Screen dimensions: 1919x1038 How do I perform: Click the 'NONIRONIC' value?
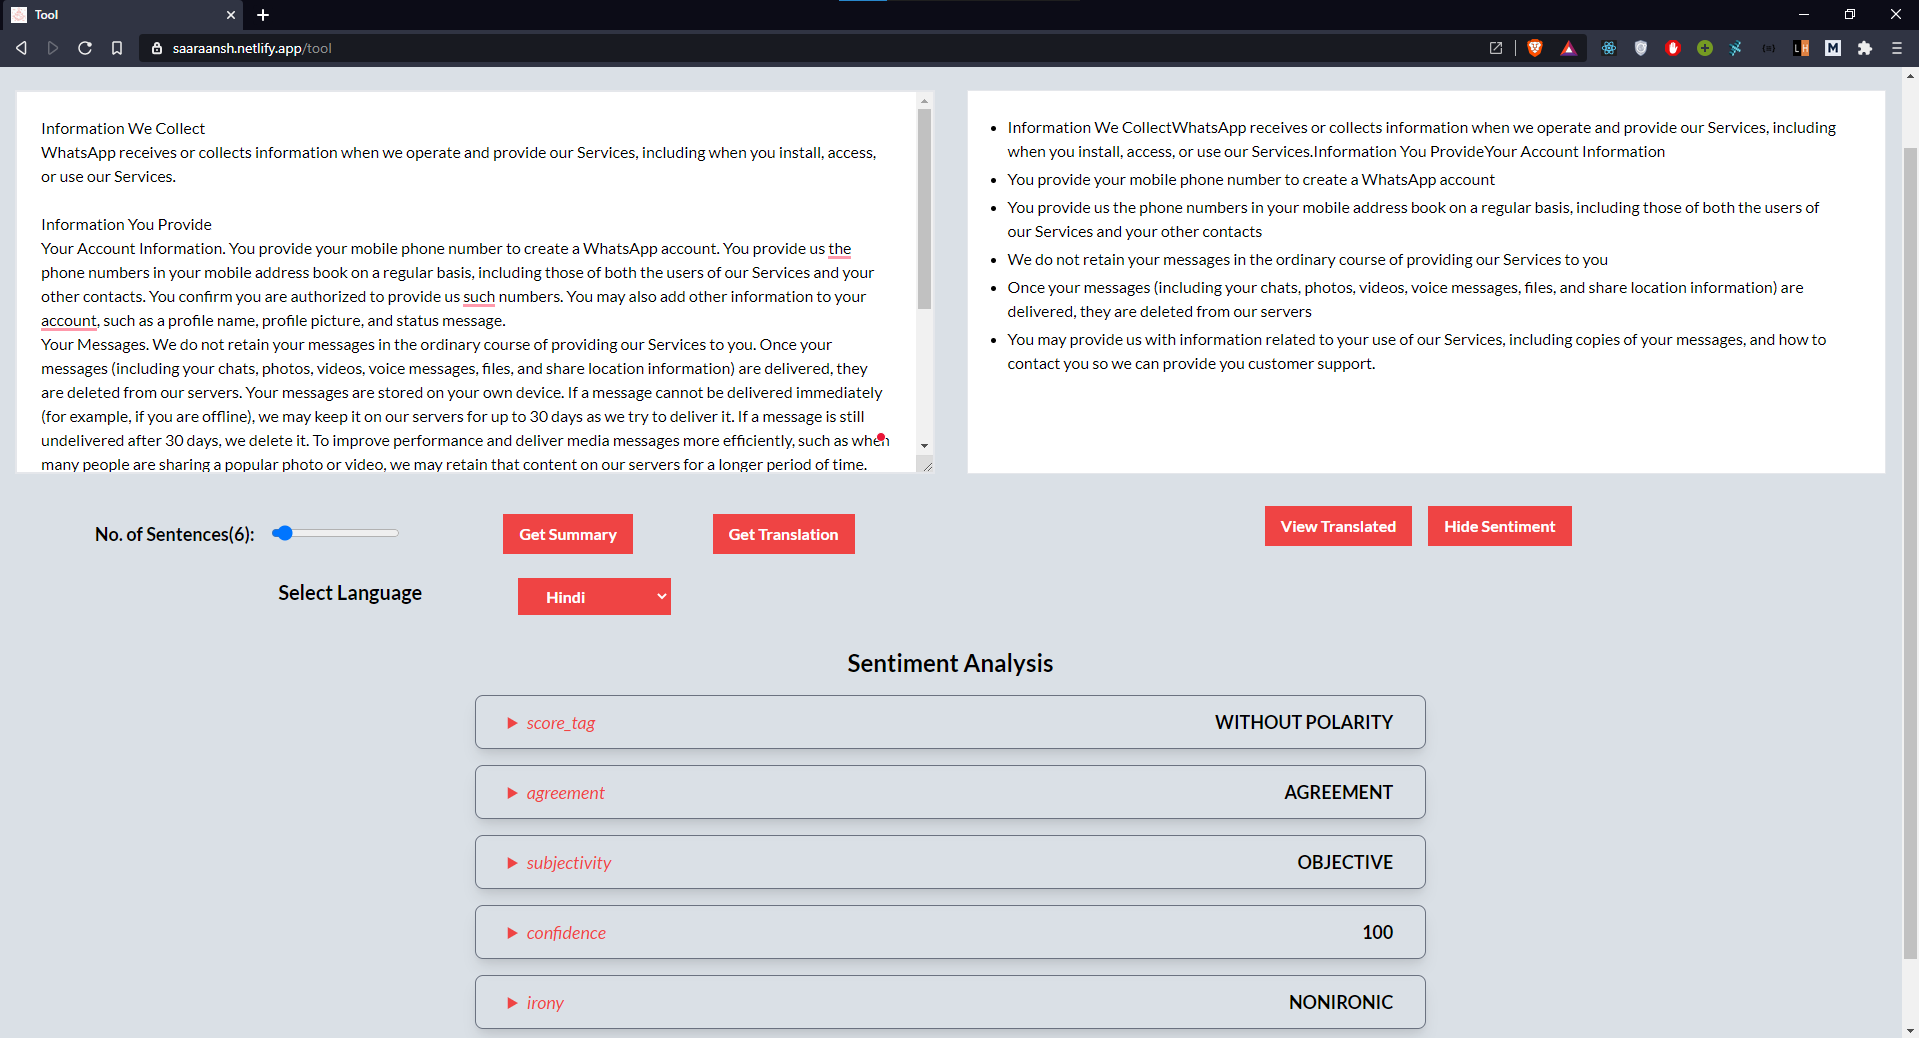tap(1341, 1002)
